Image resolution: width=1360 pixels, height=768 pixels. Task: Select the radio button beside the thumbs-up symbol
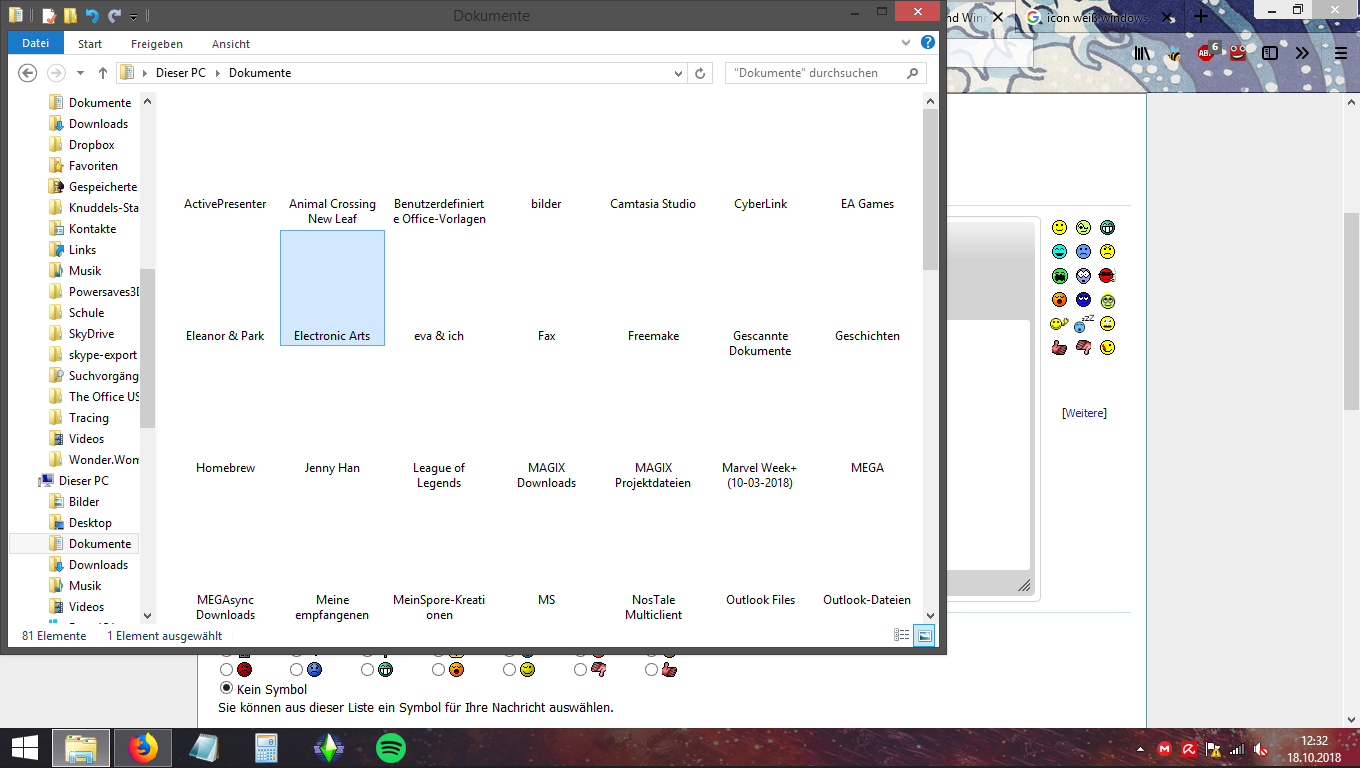click(651, 669)
